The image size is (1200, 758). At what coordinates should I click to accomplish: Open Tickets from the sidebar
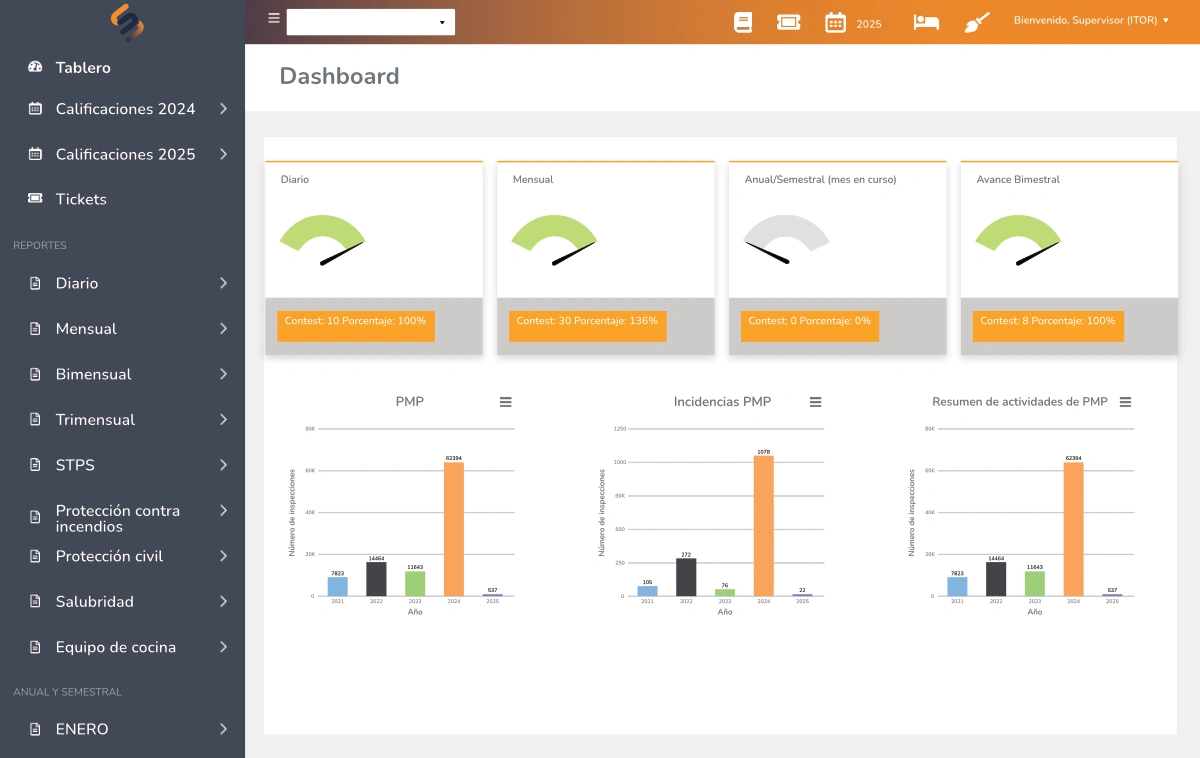pos(81,199)
